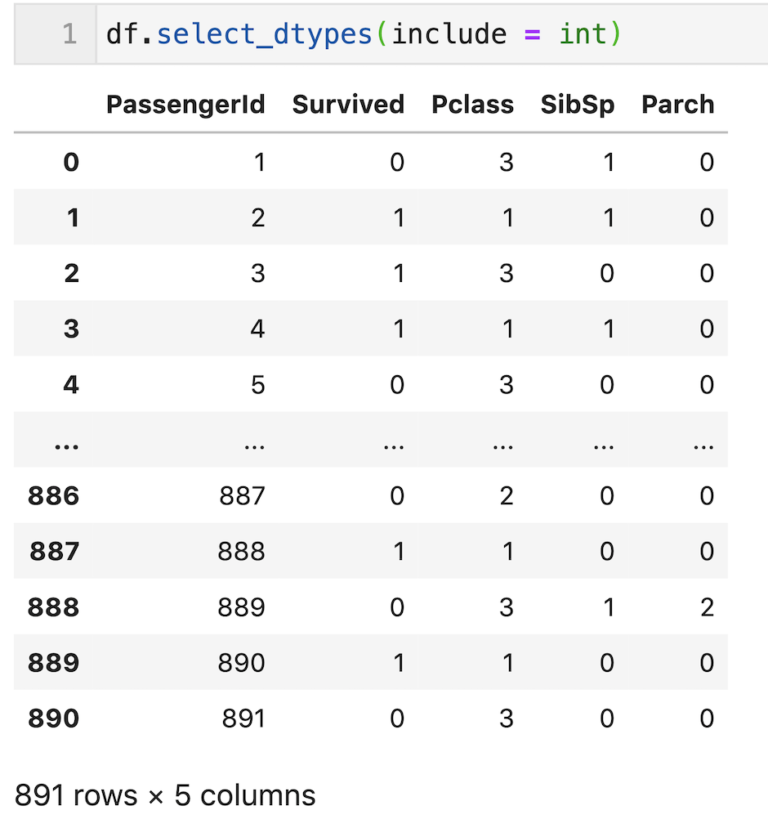Click the PassengerId column header

click(x=185, y=105)
